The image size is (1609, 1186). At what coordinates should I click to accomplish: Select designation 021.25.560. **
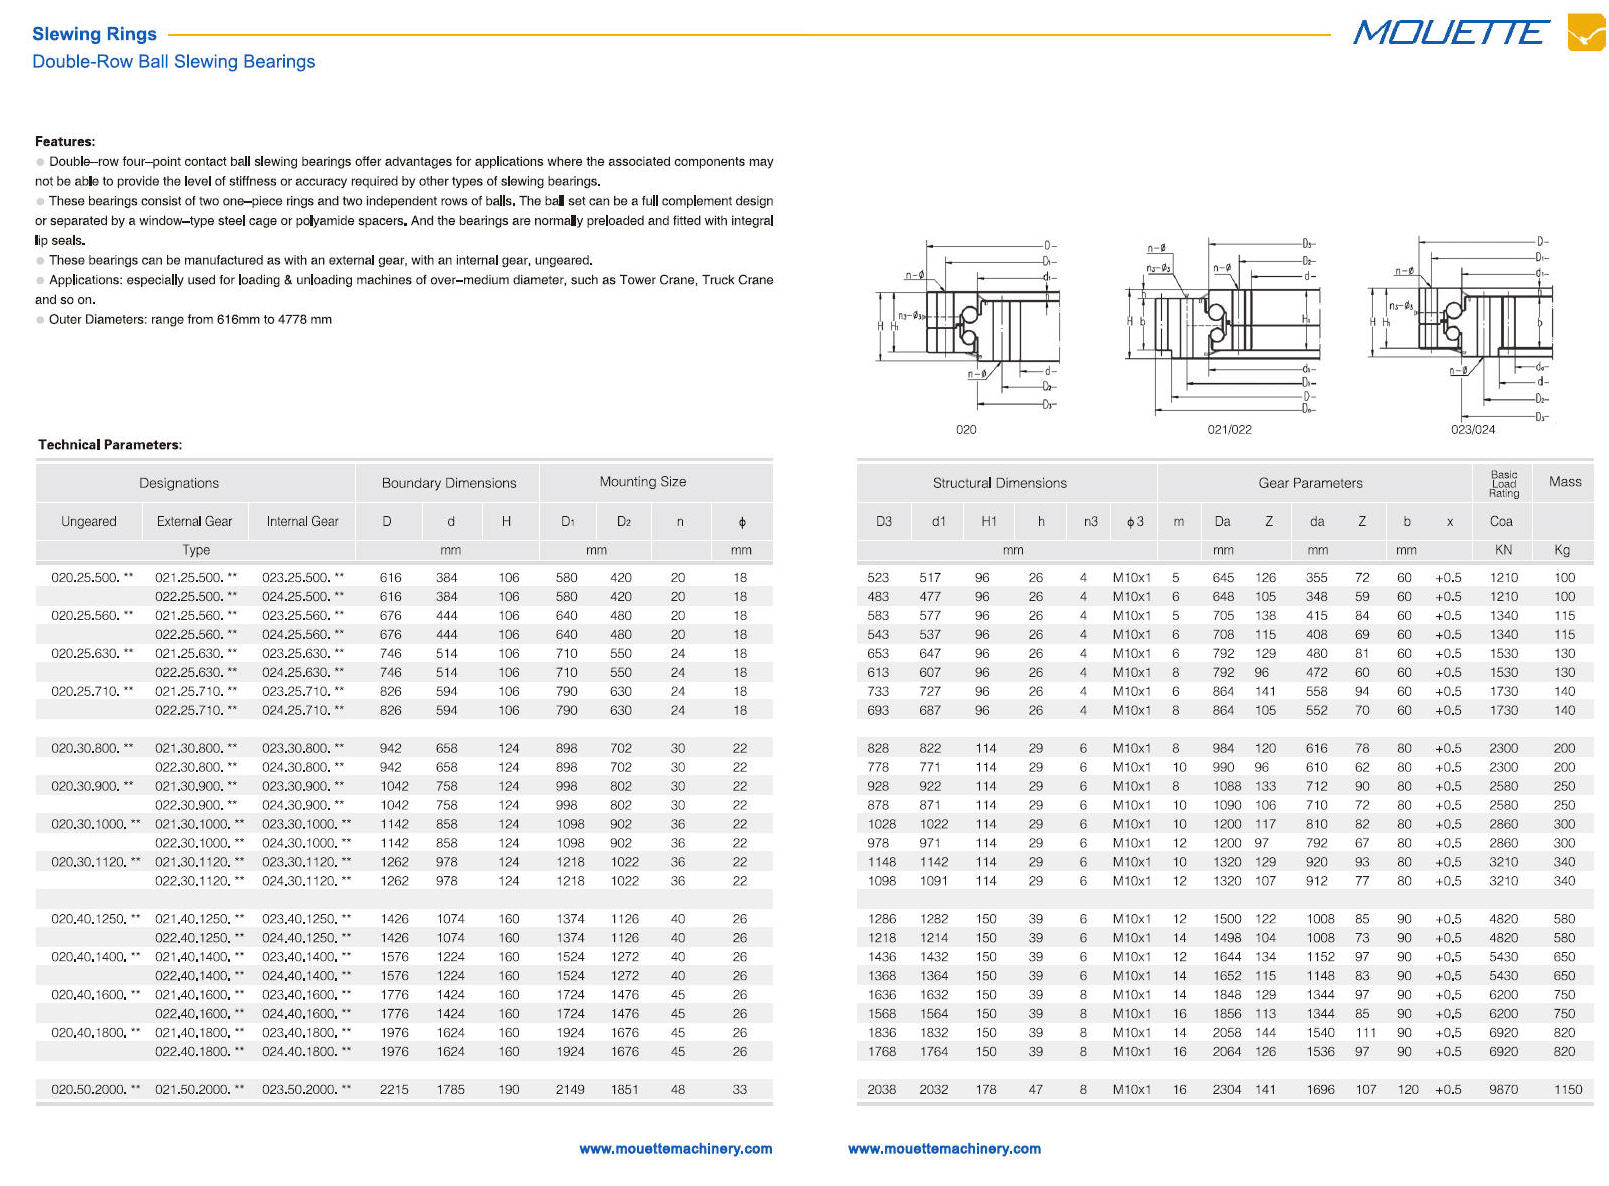point(196,616)
